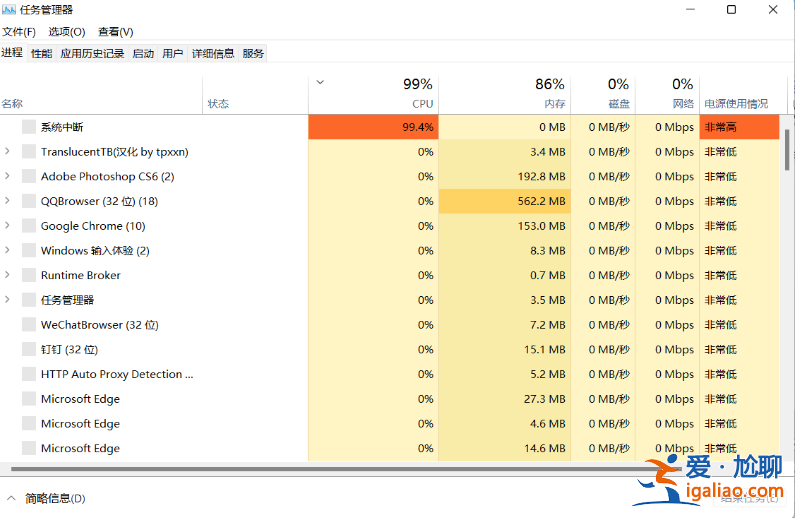
Task: Click the vertical scrollbar thumb
Action: tap(787, 149)
